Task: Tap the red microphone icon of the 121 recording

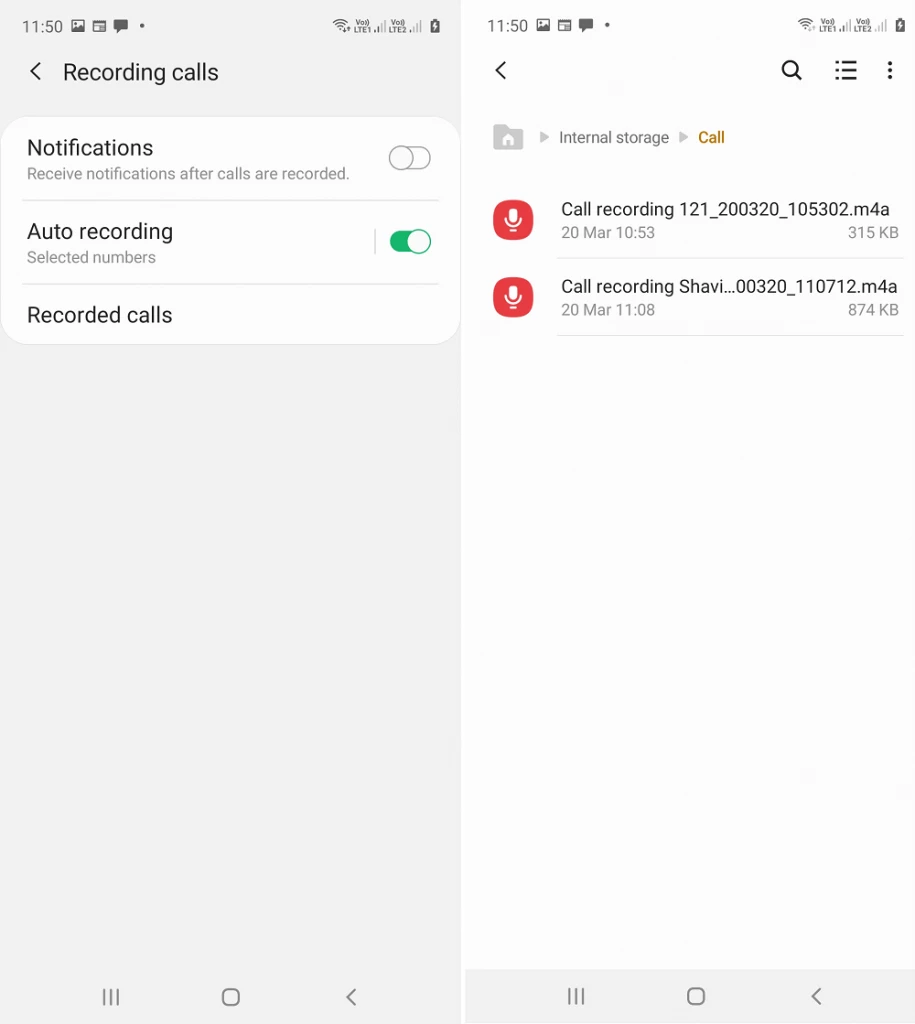Action: pos(513,220)
